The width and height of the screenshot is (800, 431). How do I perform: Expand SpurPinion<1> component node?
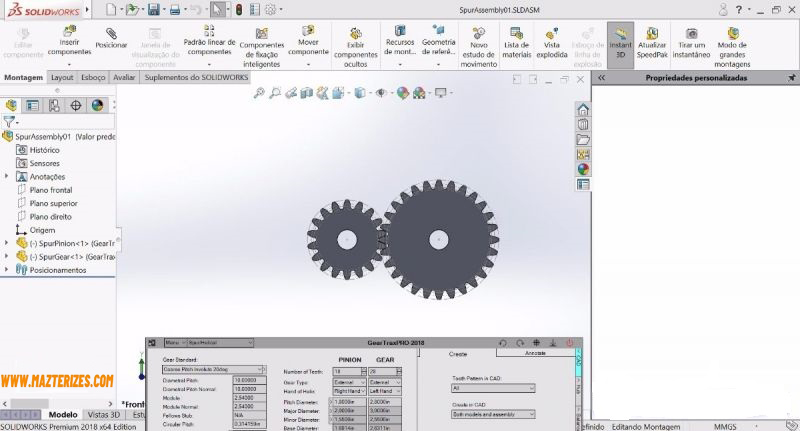[x=6, y=243]
